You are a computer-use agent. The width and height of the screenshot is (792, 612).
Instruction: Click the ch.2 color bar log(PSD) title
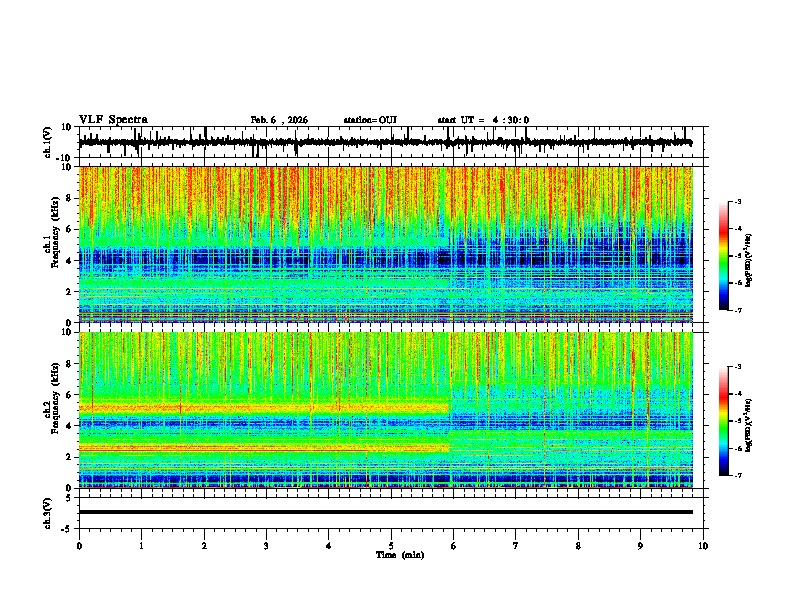coord(748,425)
